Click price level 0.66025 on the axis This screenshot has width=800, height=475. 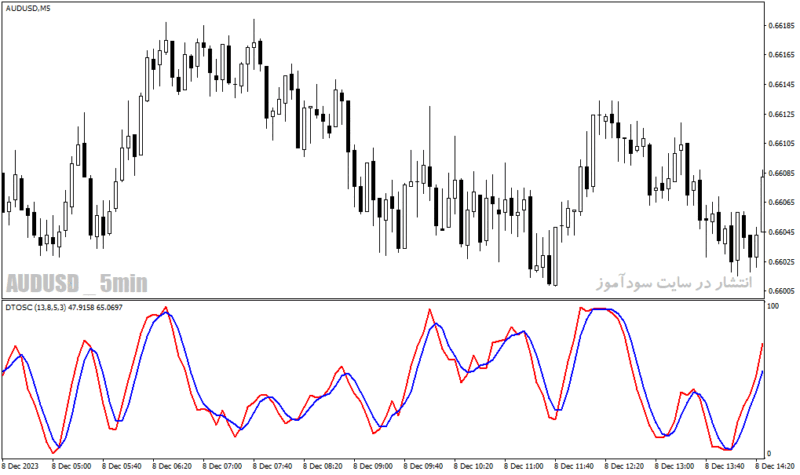point(782,262)
